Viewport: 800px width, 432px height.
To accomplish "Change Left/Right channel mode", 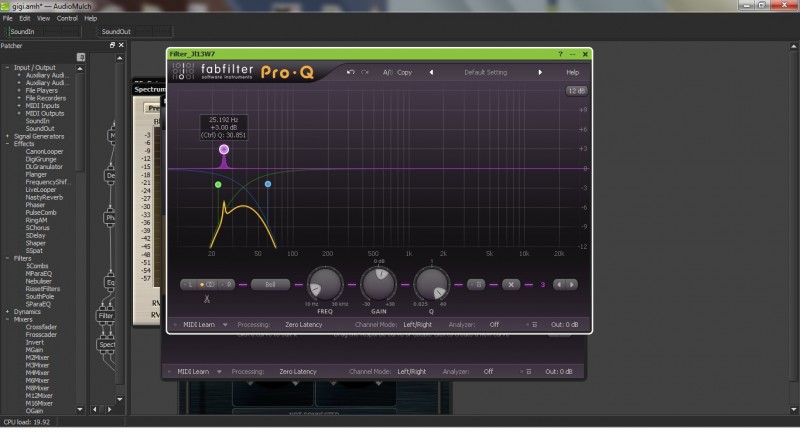I will coord(417,324).
